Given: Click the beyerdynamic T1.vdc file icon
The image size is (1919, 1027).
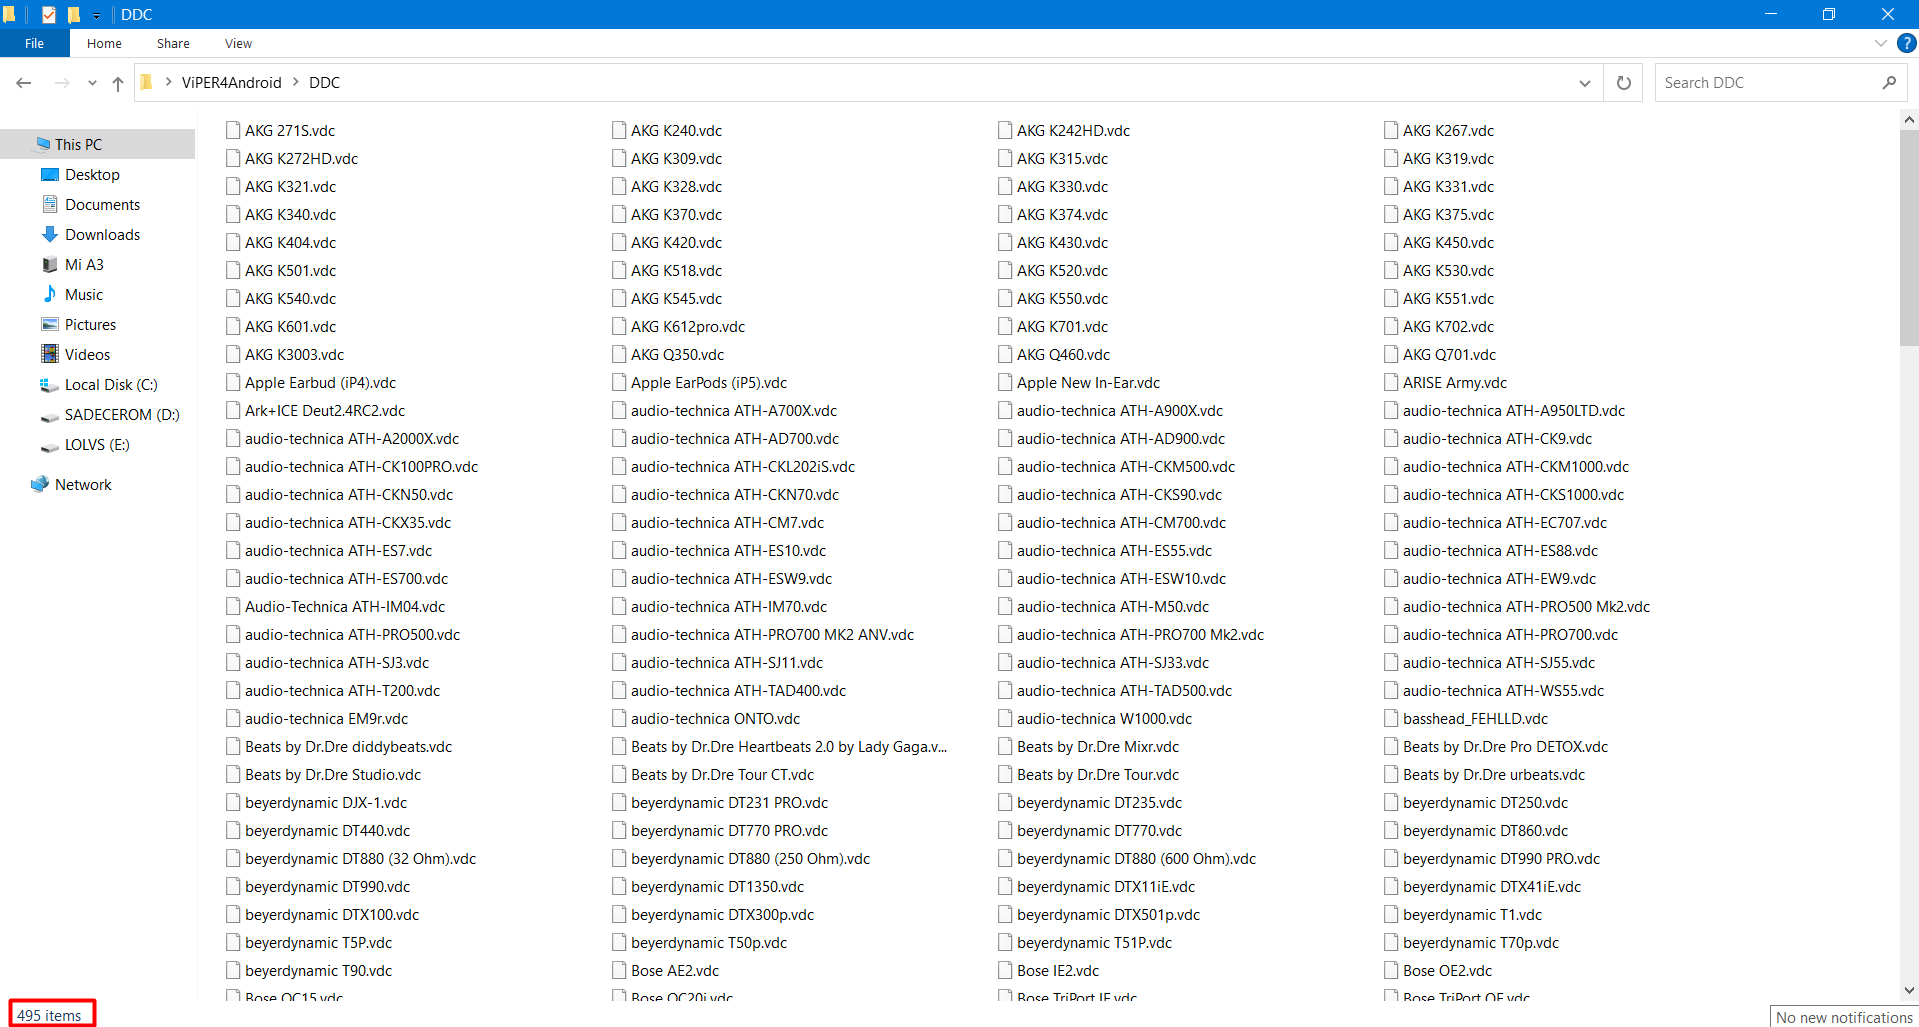Looking at the screenshot, I should pyautogui.click(x=1391, y=914).
